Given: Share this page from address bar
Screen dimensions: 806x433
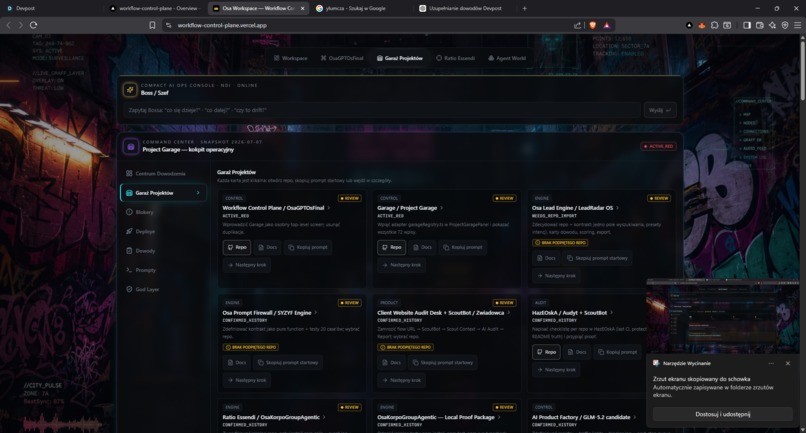Looking at the screenshot, I should click(577, 25).
